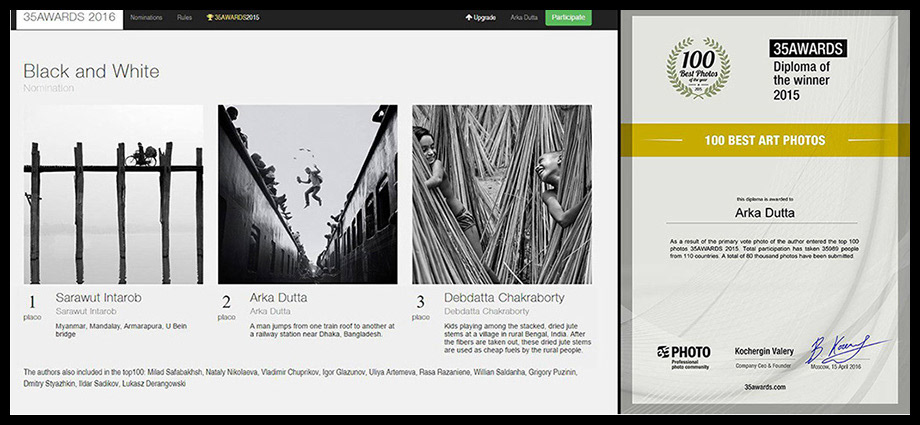
Task: Click the Debdatta Chakraborty title heading
Action: (x=504, y=298)
